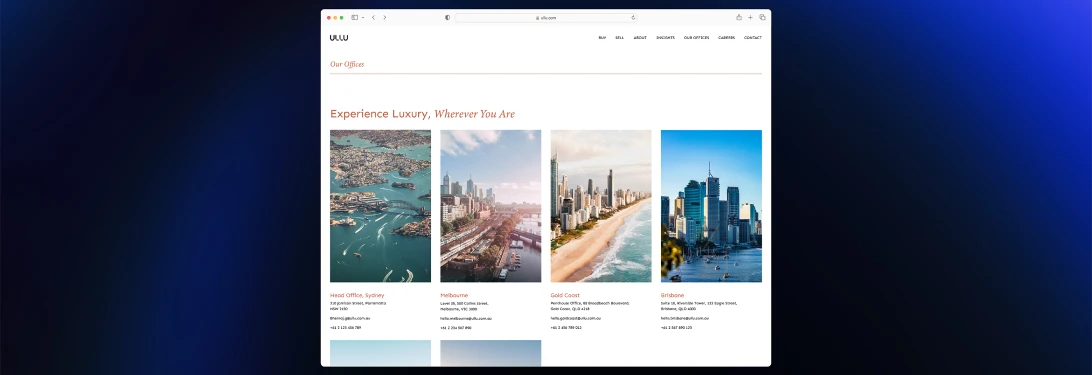Click the Gold Coast office heading
Viewport: 1092px width, 375px height.
click(565, 296)
